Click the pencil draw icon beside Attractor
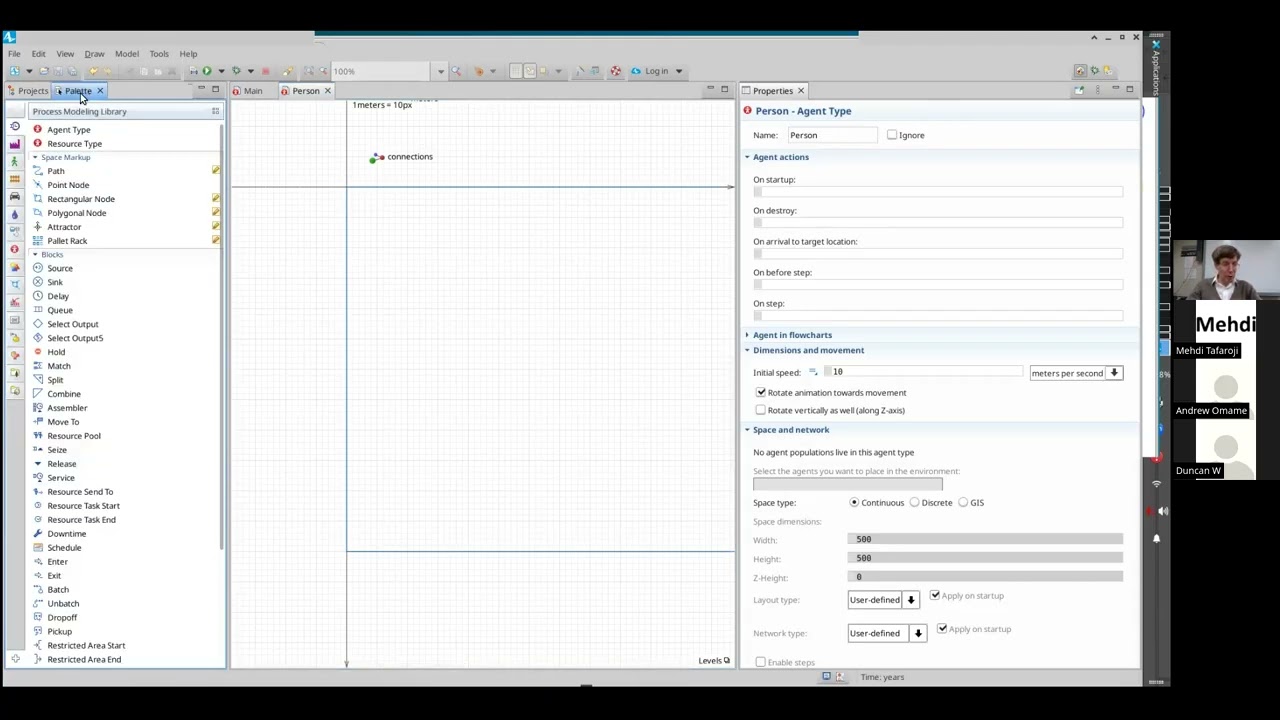 (215, 227)
